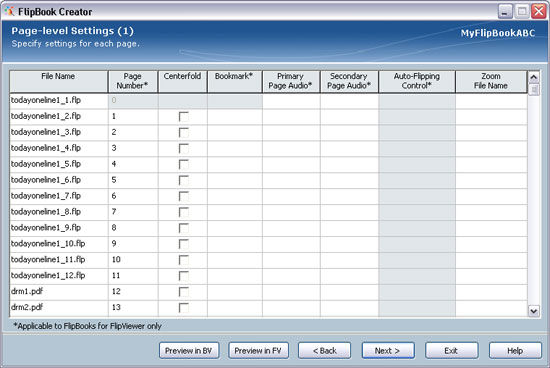The height and width of the screenshot is (368, 550).
Task: Click Preview in BV button
Action: point(189,350)
